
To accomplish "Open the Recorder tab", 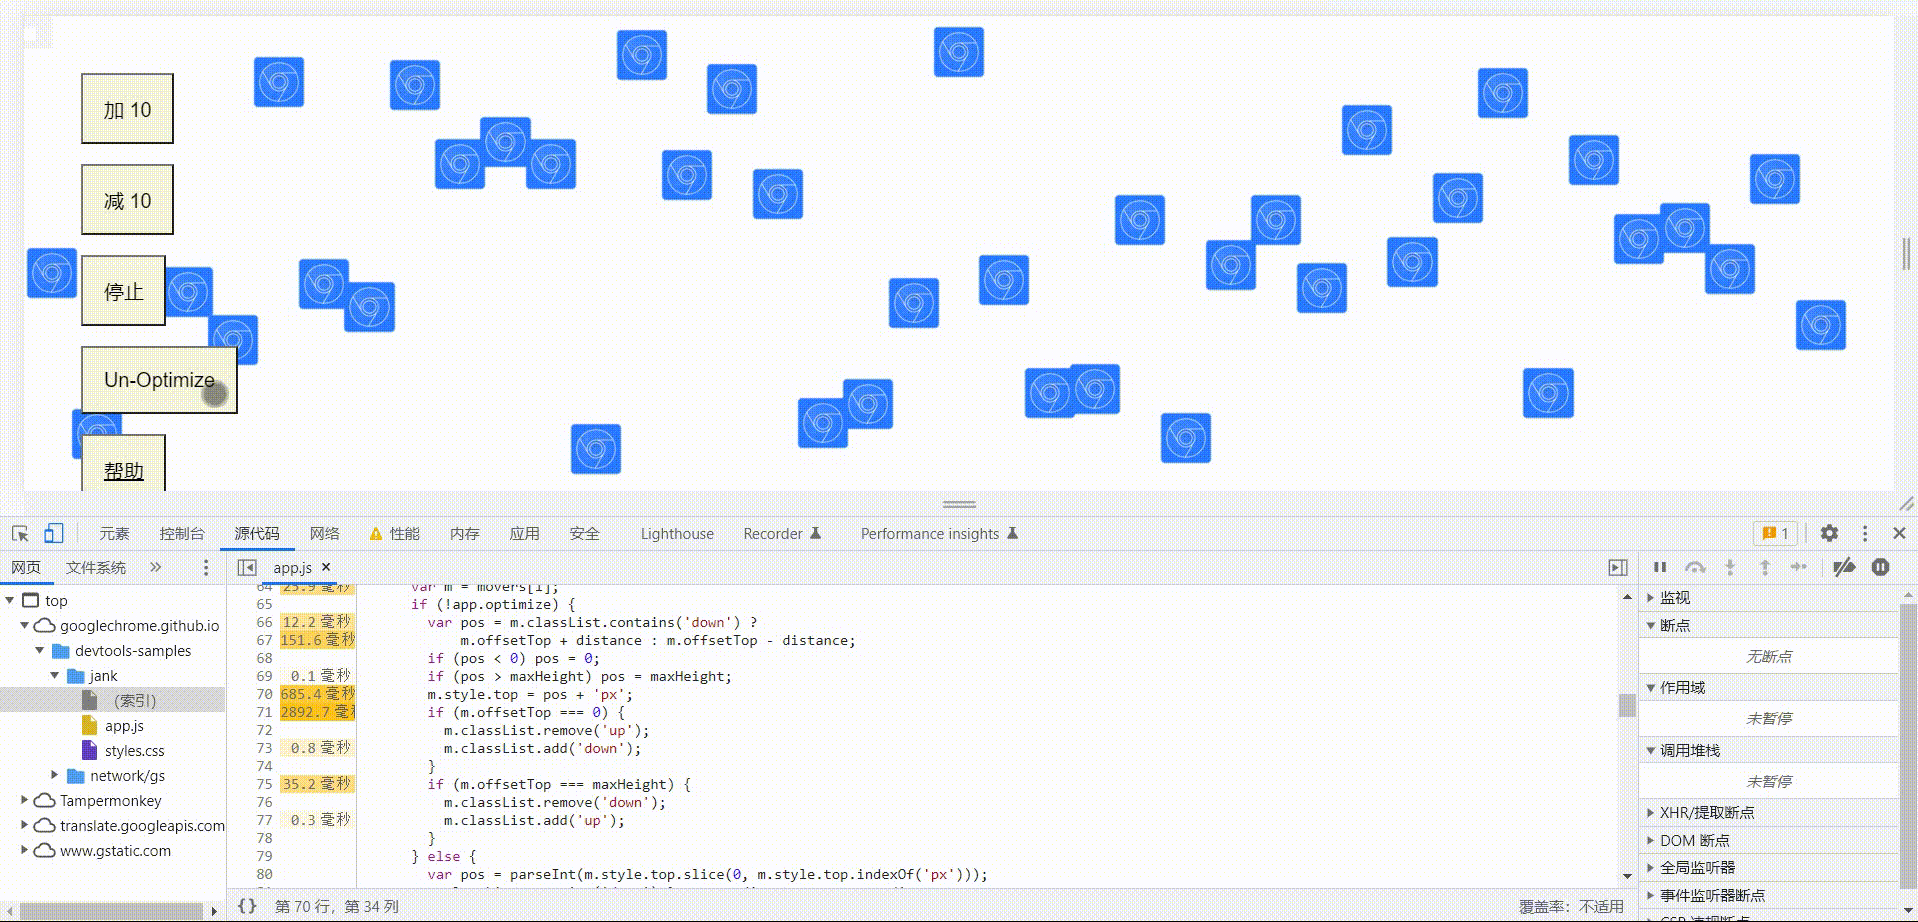I will coord(782,534).
